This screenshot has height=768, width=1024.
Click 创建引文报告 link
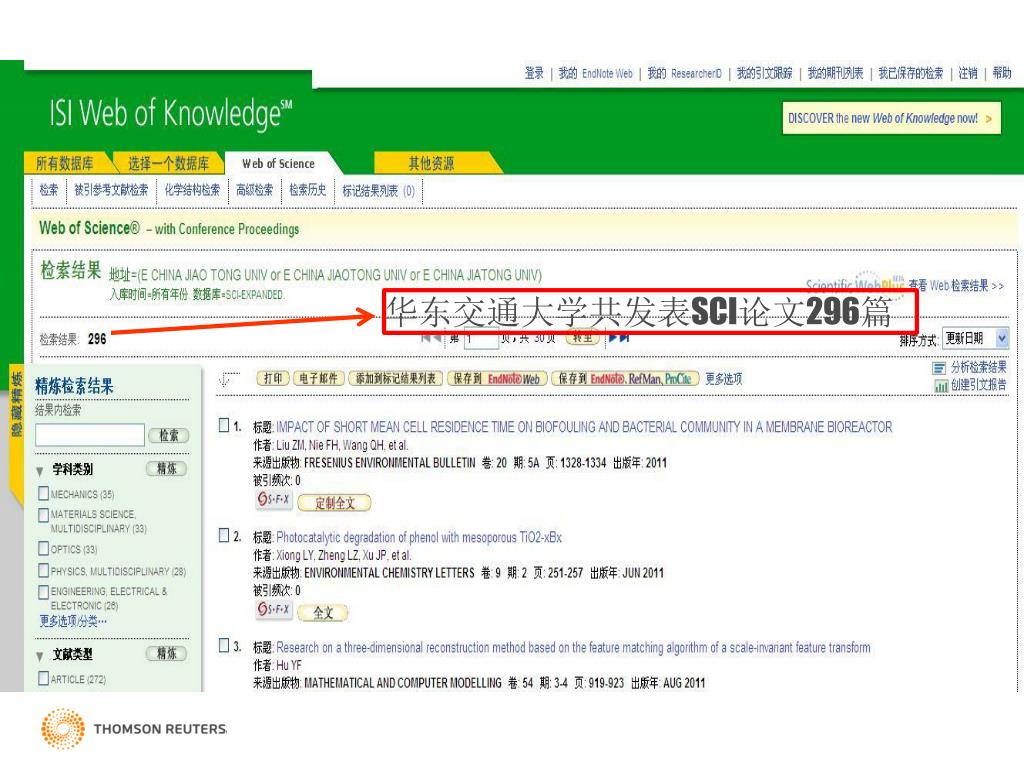[x=978, y=385]
